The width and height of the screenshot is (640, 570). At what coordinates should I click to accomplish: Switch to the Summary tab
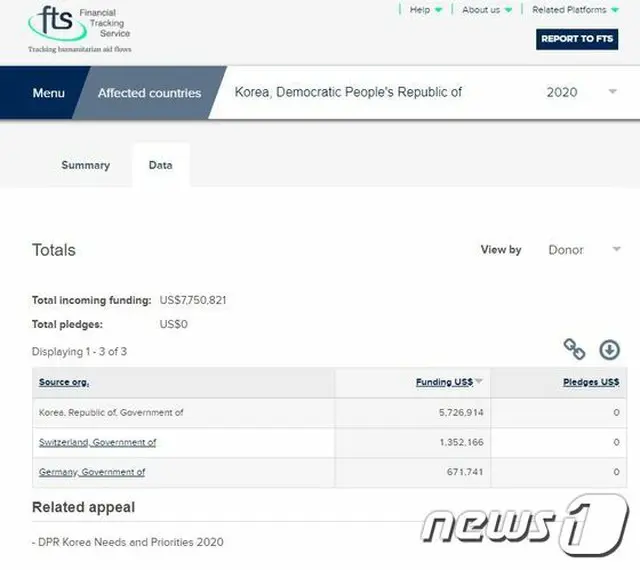pos(85,165)
